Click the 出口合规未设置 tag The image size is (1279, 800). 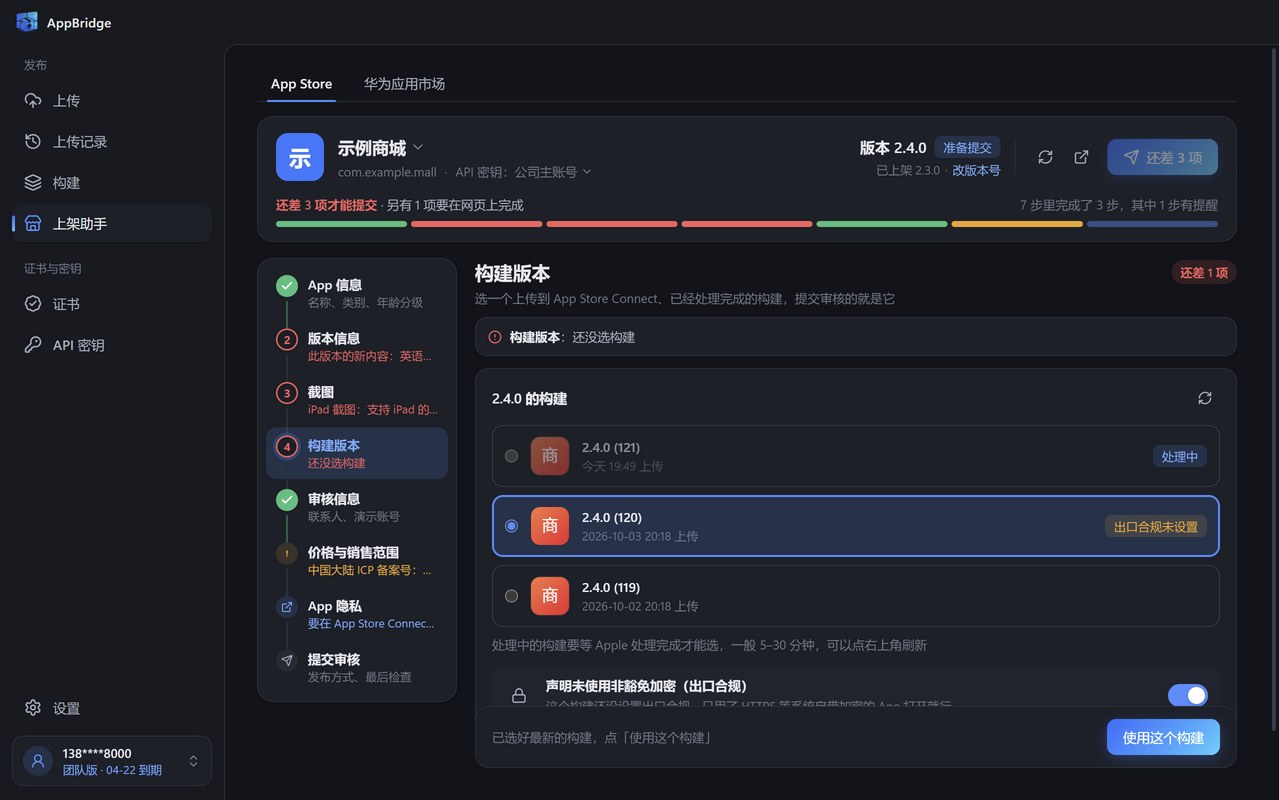pyautogui.click(x=1156, y=526)
